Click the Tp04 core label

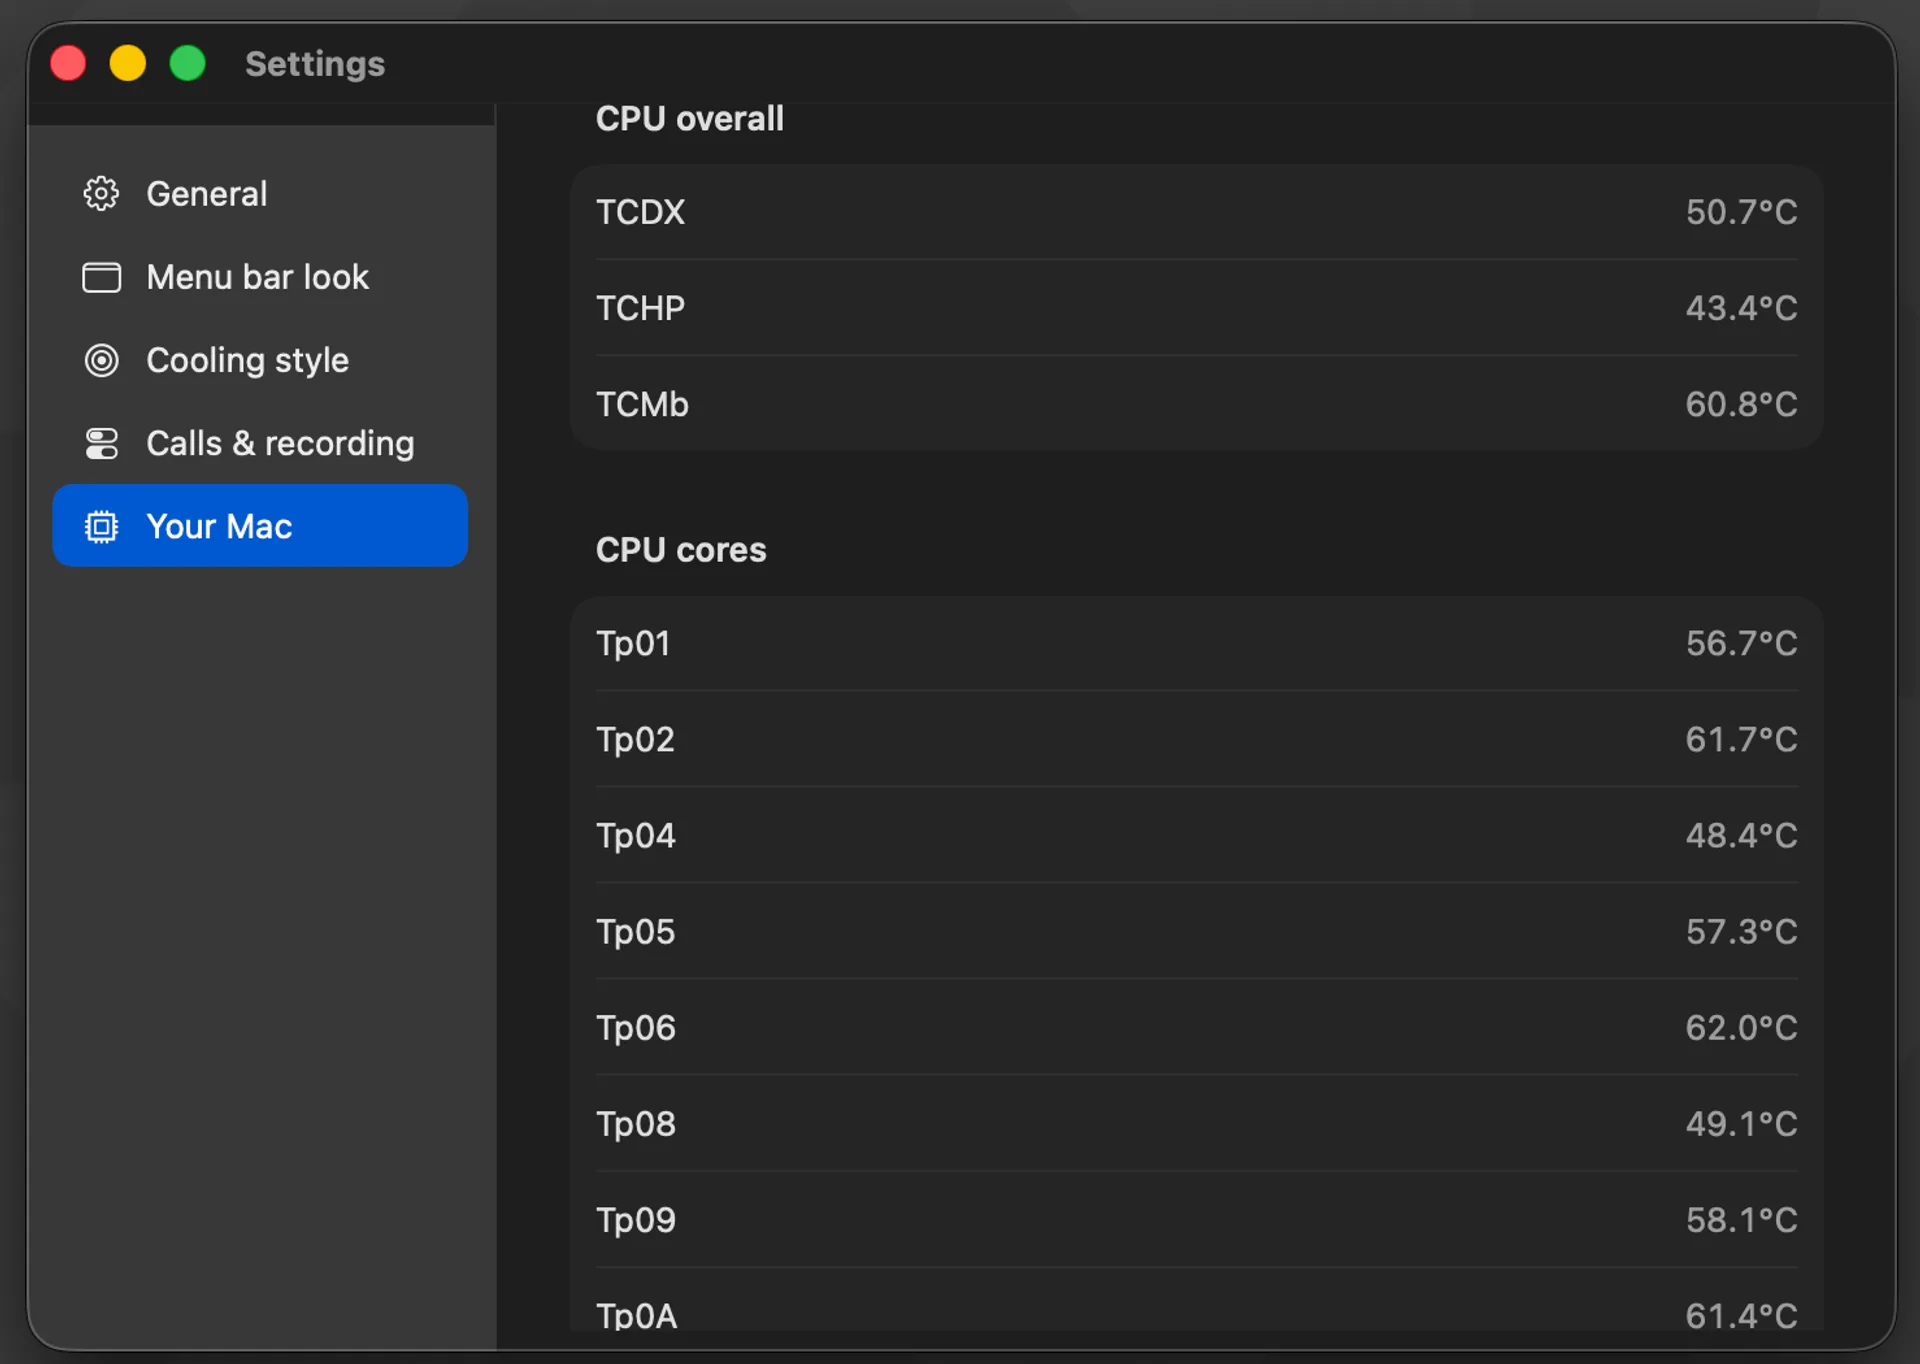pyautogui.click(x=636, y=835)
